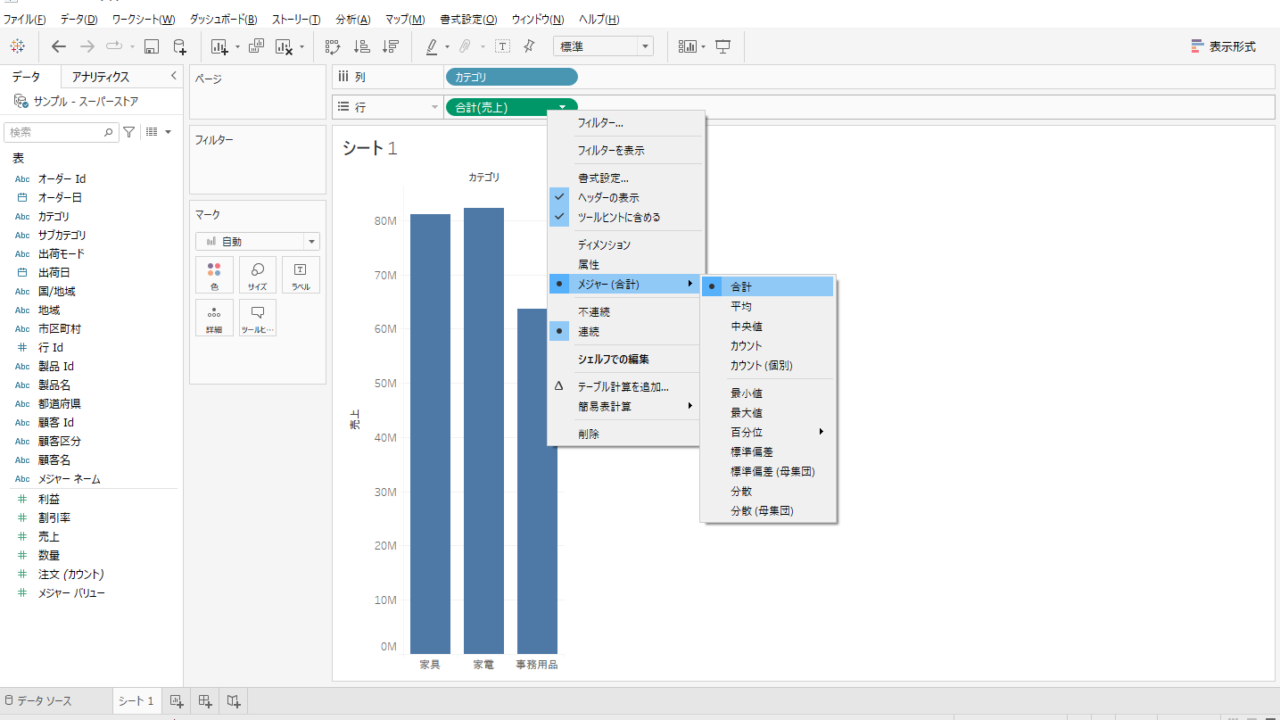Collapse the data pane side arrow
1280x720 pixels.
point(173,76)
